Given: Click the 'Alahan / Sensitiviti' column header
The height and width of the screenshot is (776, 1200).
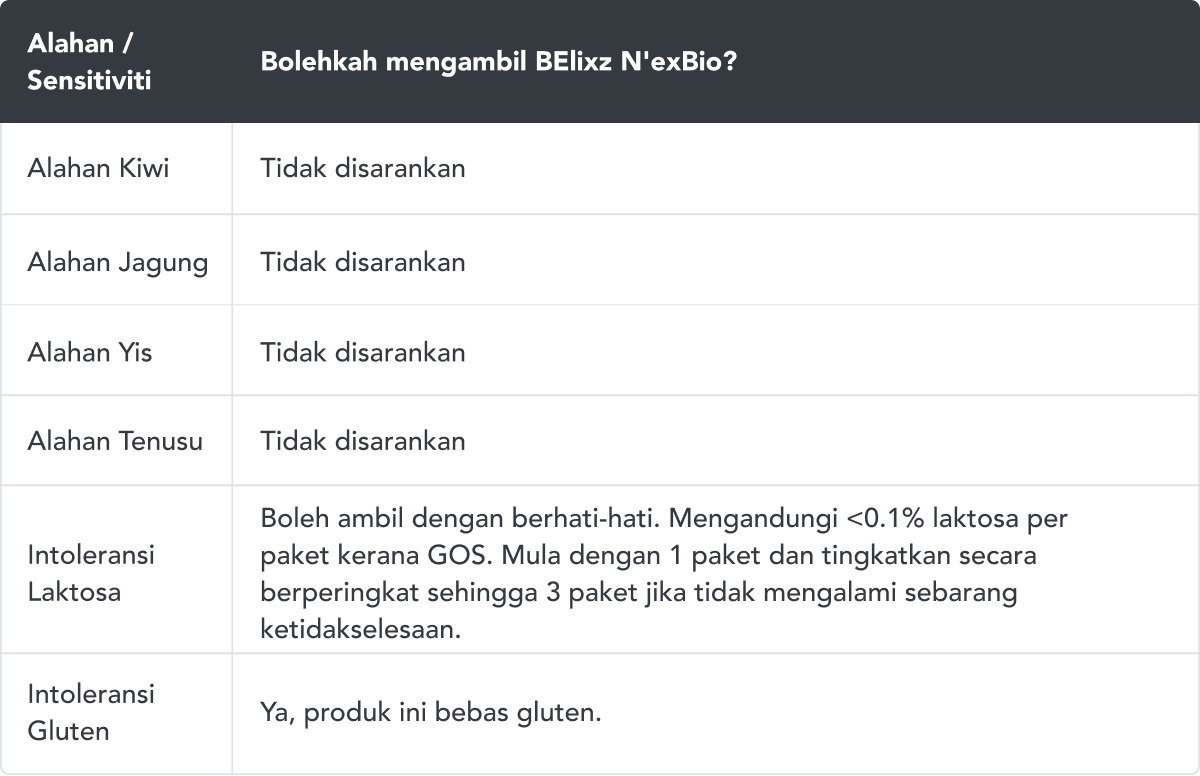Looking at the screenshot, I should tap(116, 61).
